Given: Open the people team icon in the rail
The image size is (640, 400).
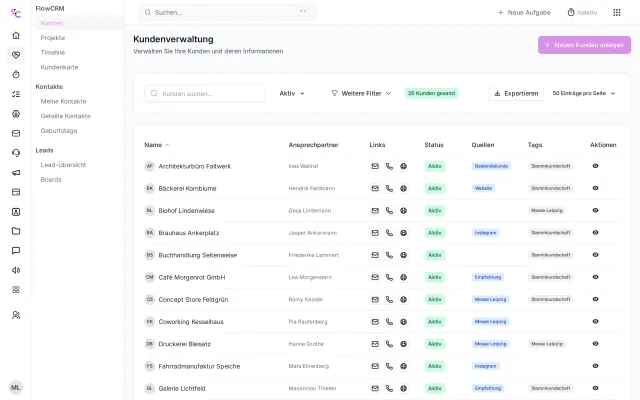Looking at the screenshot, I should pyautogui.click(x=16, y=315).
